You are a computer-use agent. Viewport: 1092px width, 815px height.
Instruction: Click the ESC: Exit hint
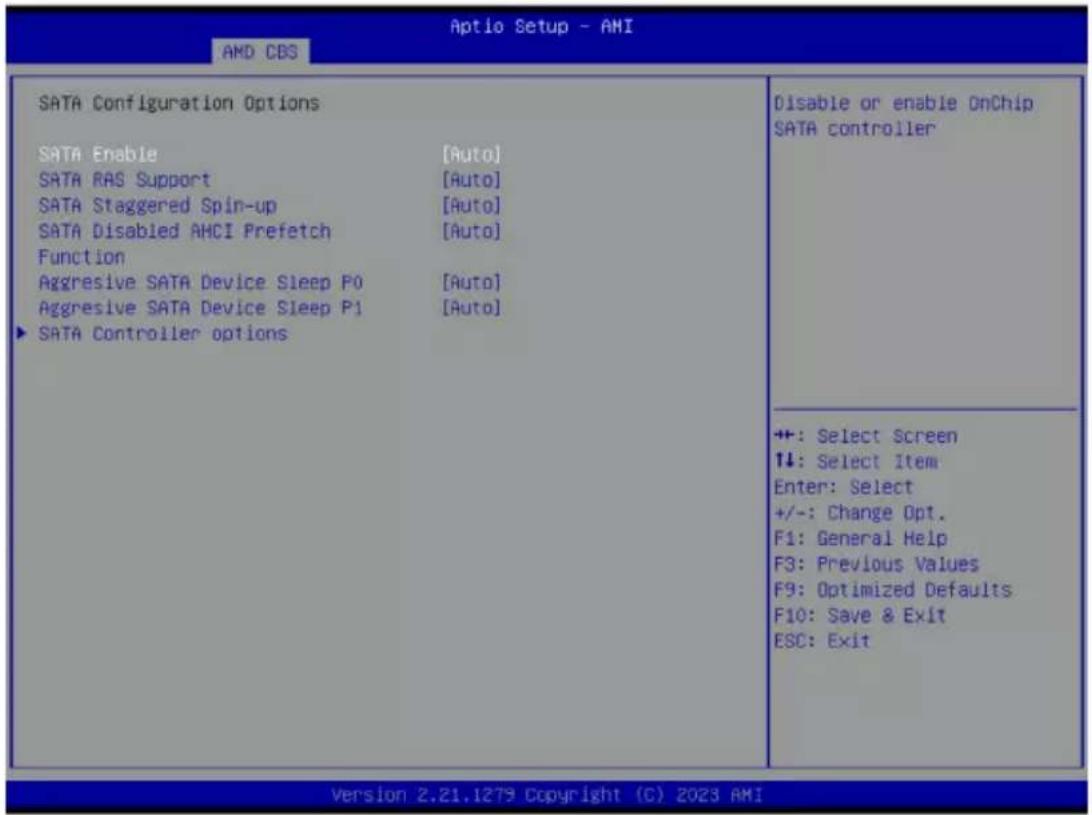822,640
